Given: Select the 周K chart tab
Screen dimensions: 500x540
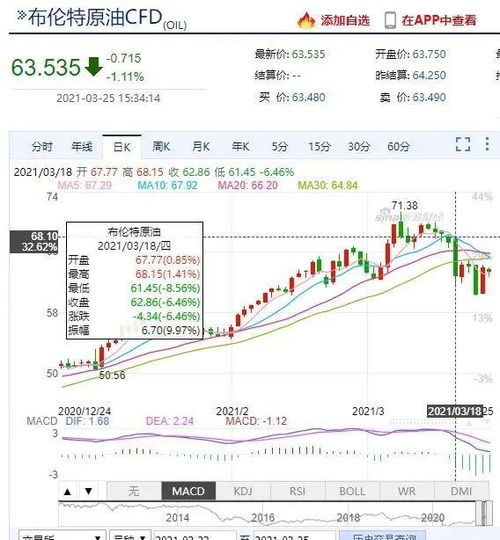Looking at the screenshot, I should (161, 147).
